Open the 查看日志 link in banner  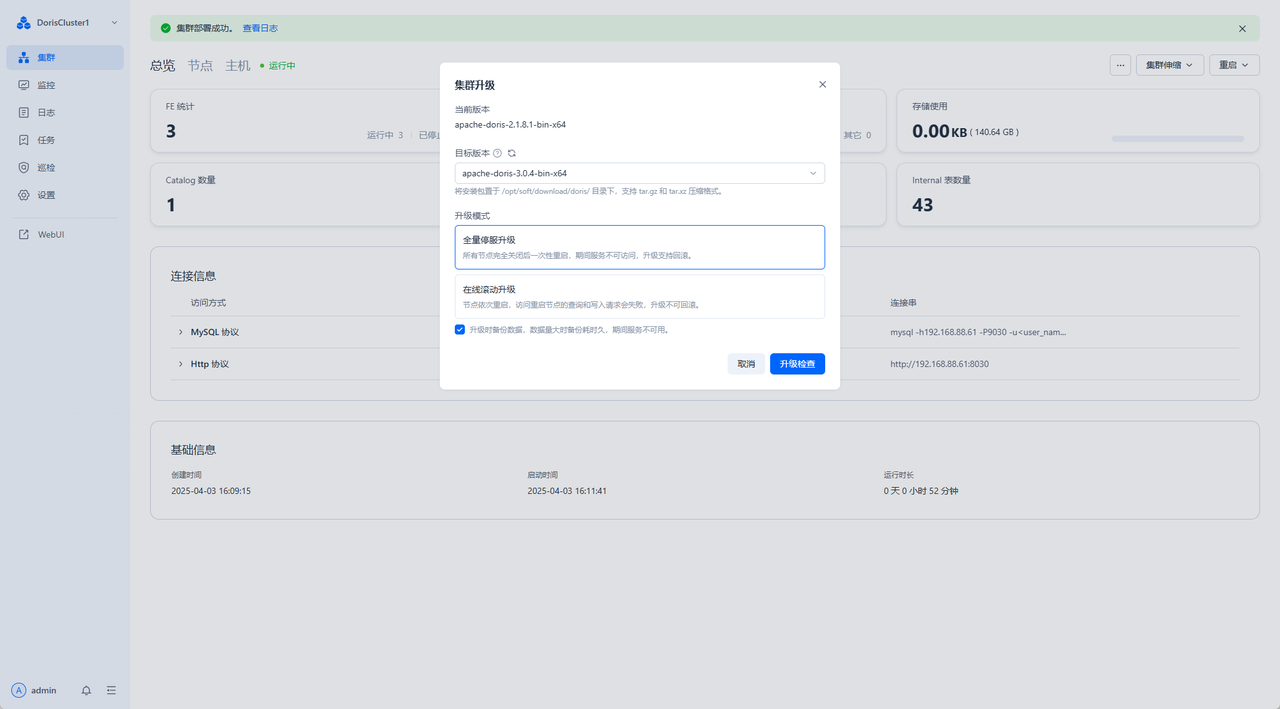260,28
